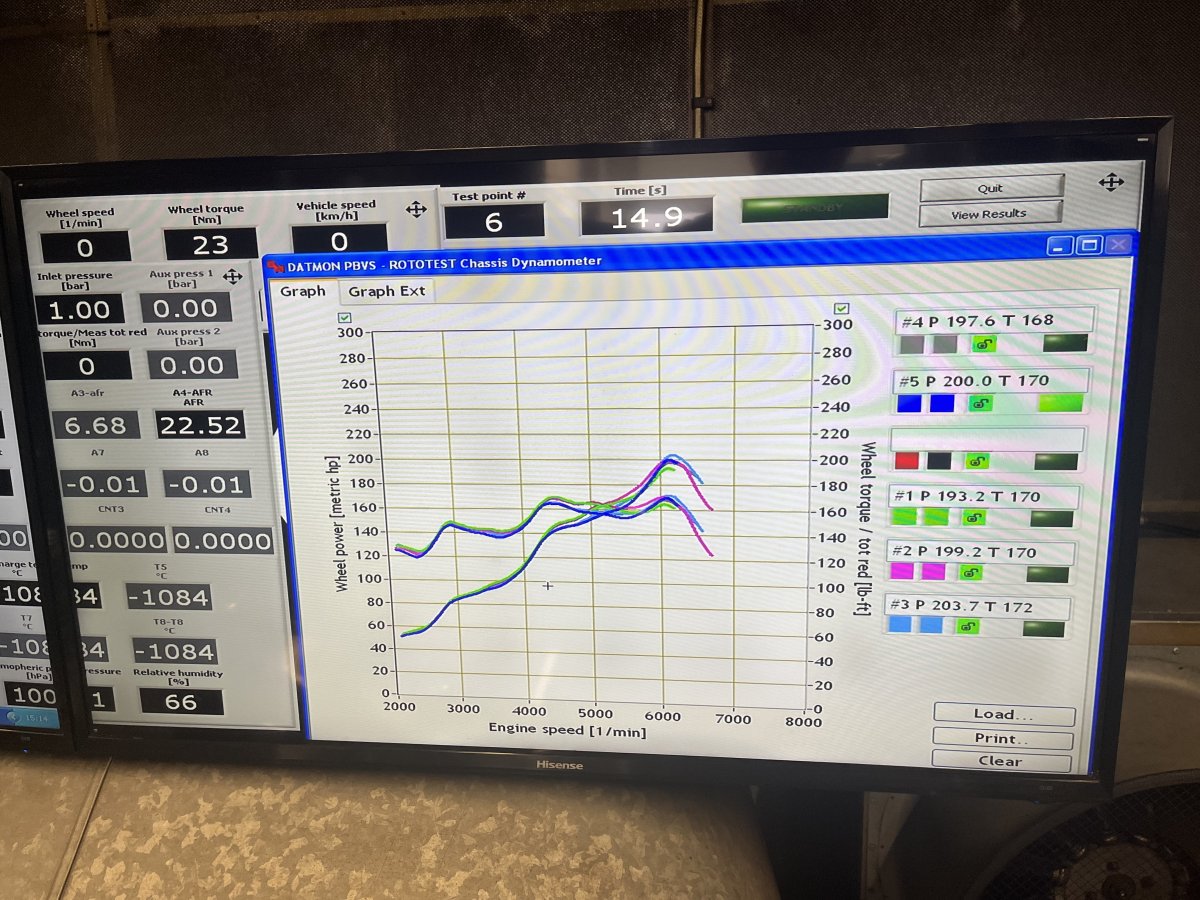Click the move arrows icon beside Quit button
Viewport: 1200px width, 900px height.
point(1111,183)
